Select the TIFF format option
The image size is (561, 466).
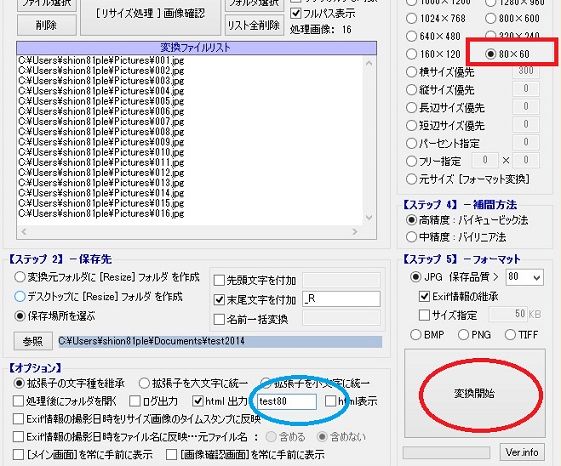click(x=510, y=335)
